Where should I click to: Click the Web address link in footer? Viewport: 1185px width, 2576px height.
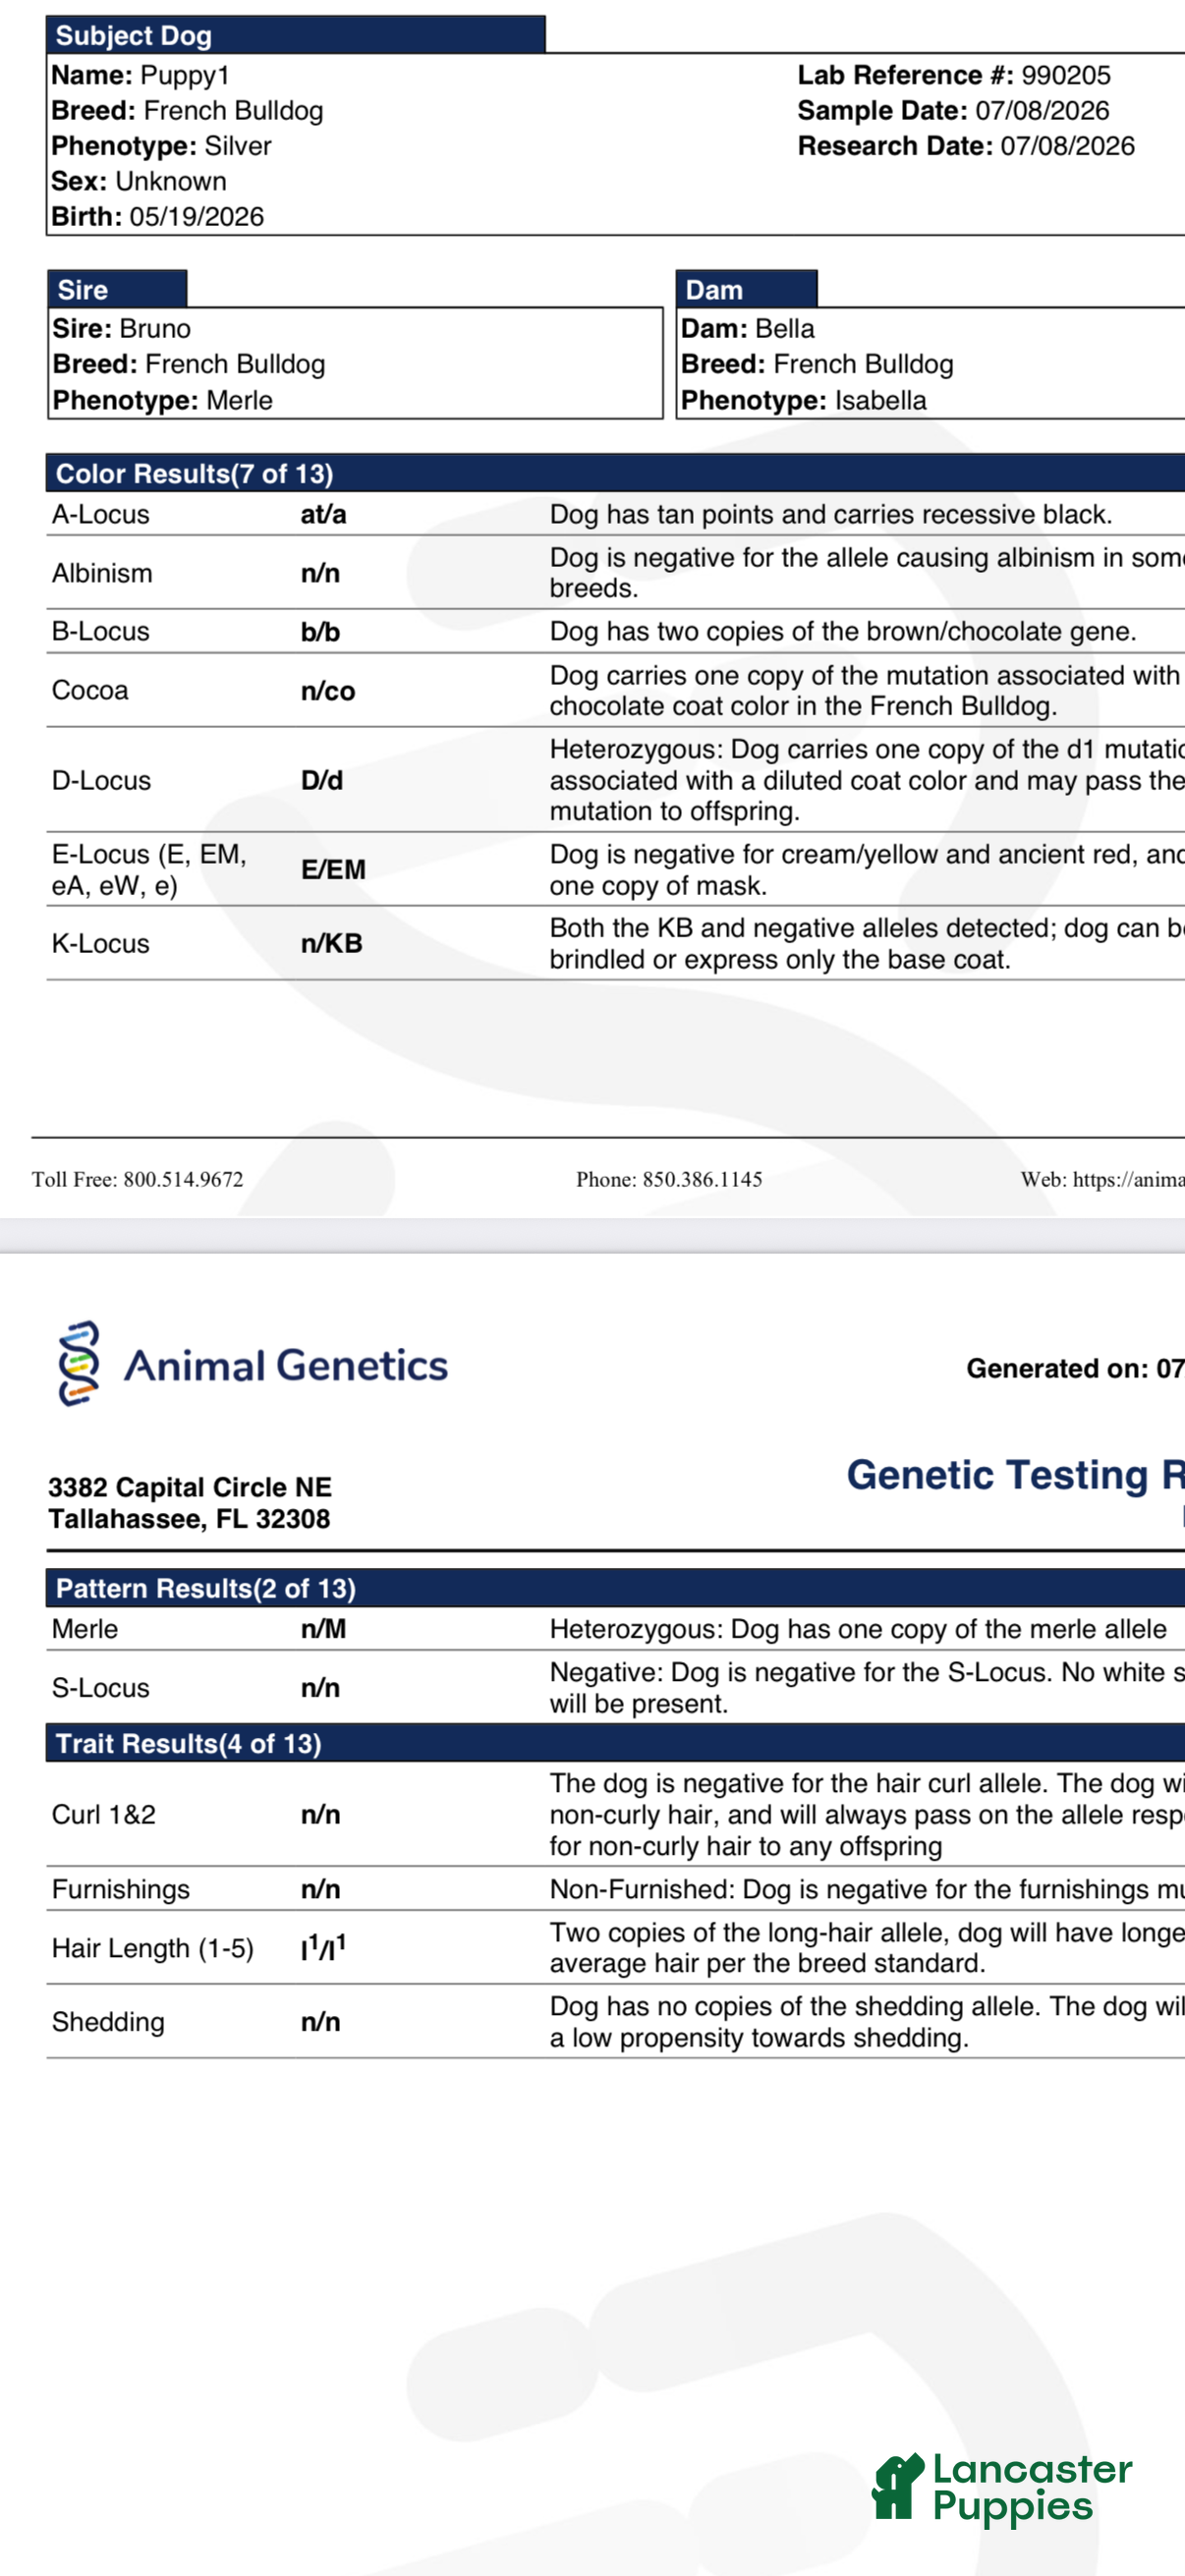tap(1129, 1179)
